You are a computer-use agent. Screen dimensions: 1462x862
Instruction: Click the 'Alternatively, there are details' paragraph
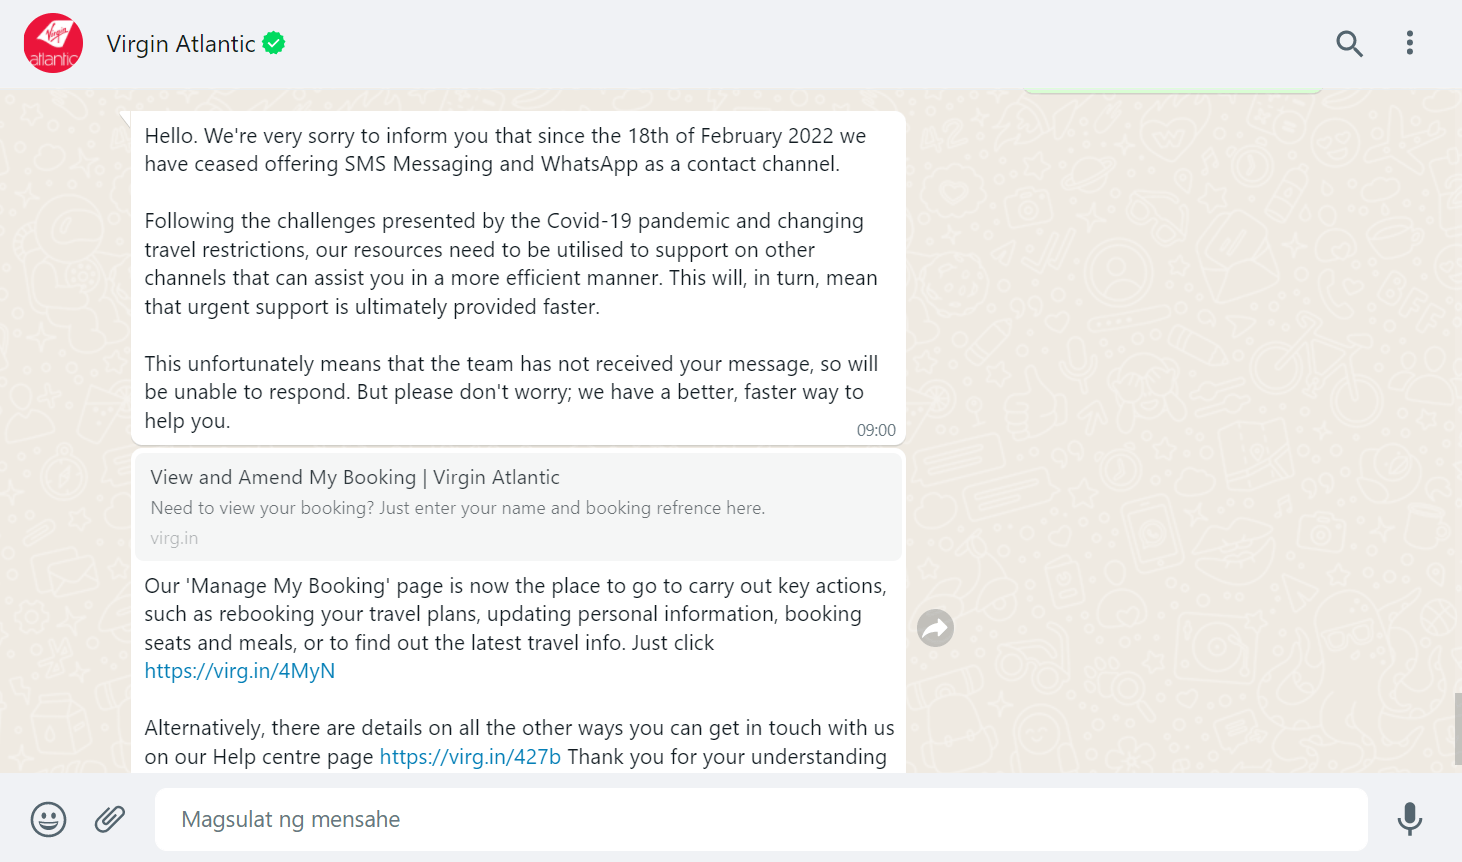tap(519, 729)
